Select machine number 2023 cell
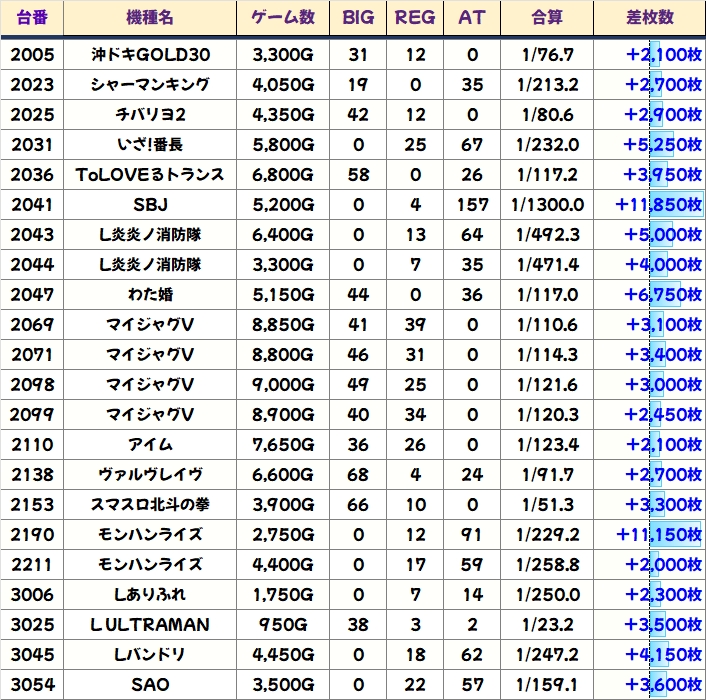The height and width of the screenshot is (700, 706). coord(32,85)
